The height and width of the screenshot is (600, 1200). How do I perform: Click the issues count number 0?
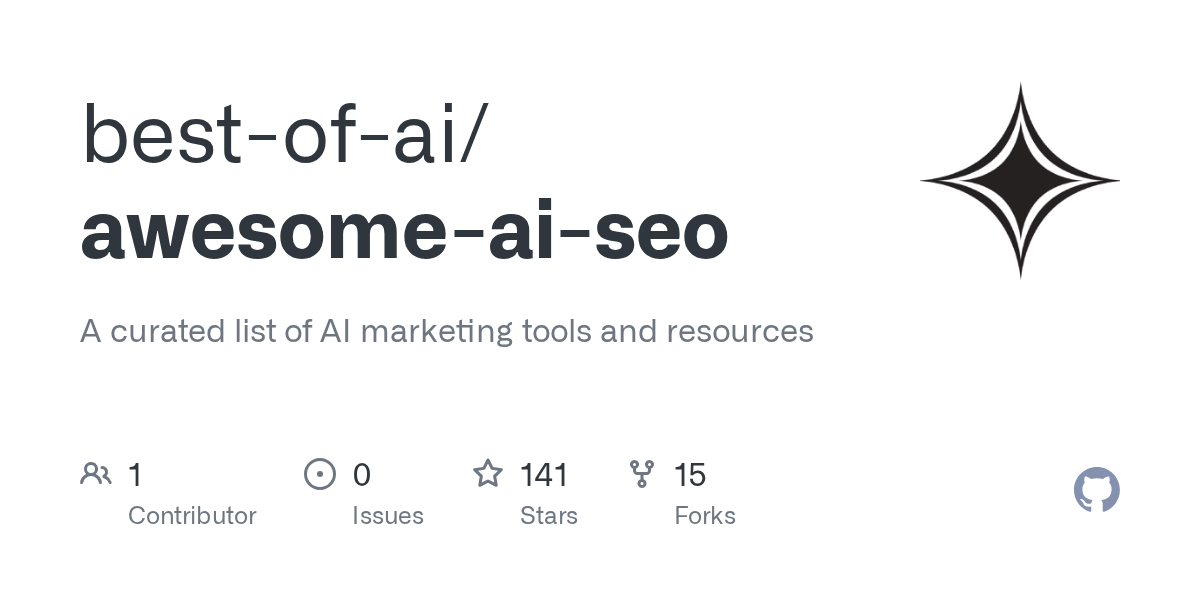(x=362, y=475)
